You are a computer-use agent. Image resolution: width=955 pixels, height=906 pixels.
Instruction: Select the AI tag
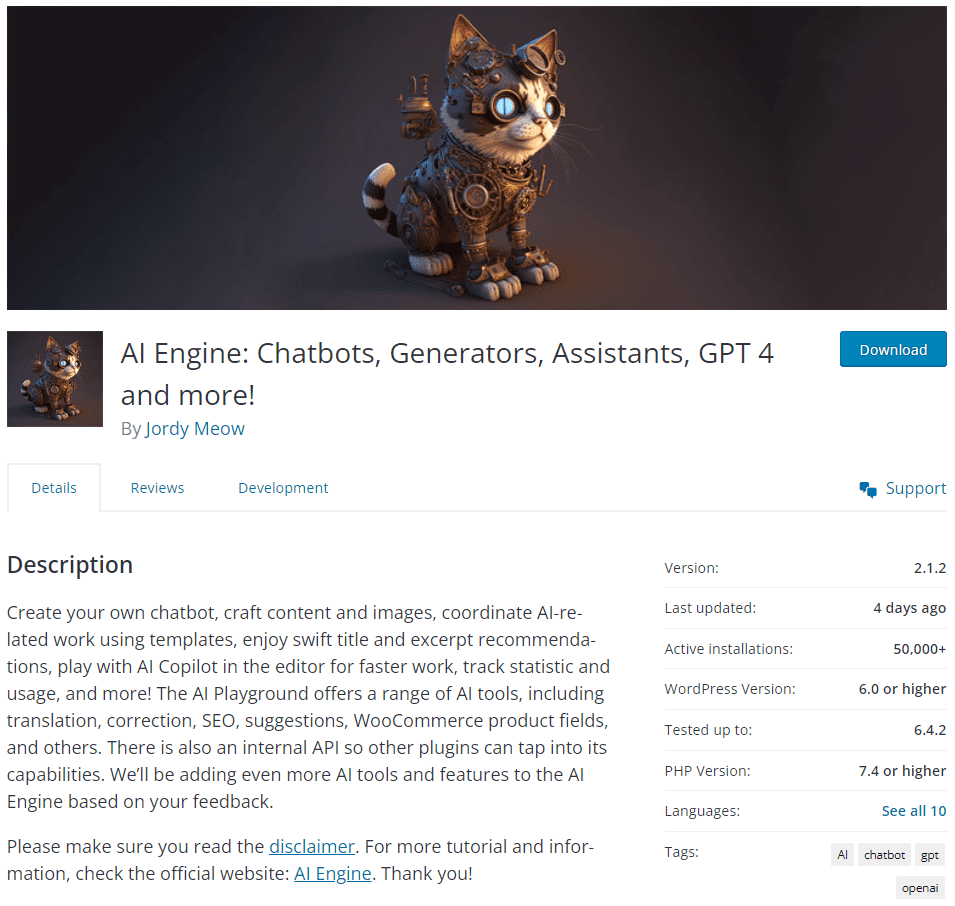842,854
